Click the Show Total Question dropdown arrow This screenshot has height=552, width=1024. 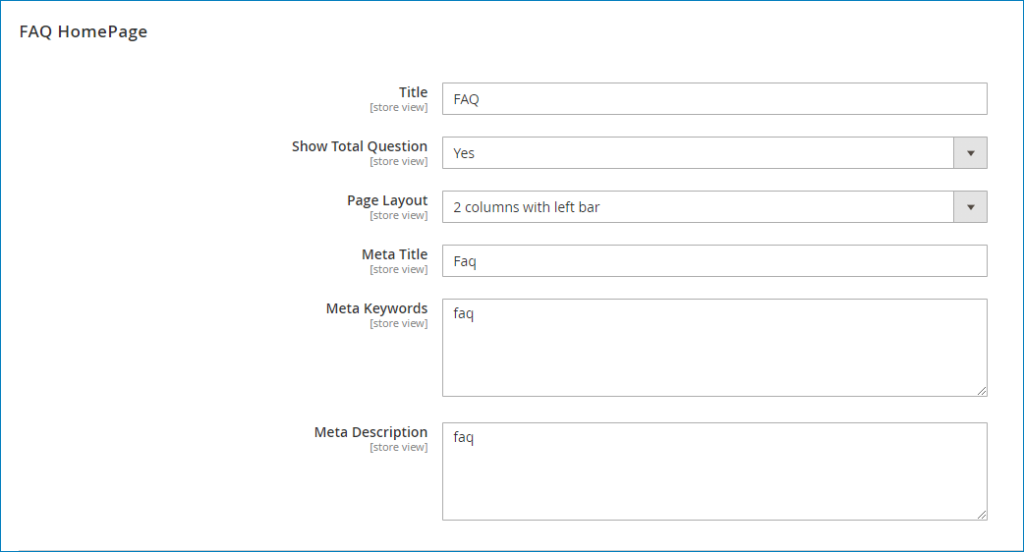970,153
